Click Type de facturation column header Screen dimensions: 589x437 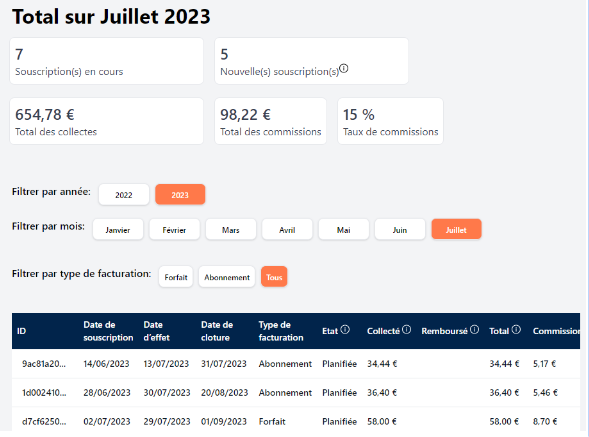pyautogui.click(x=281, y=331)
